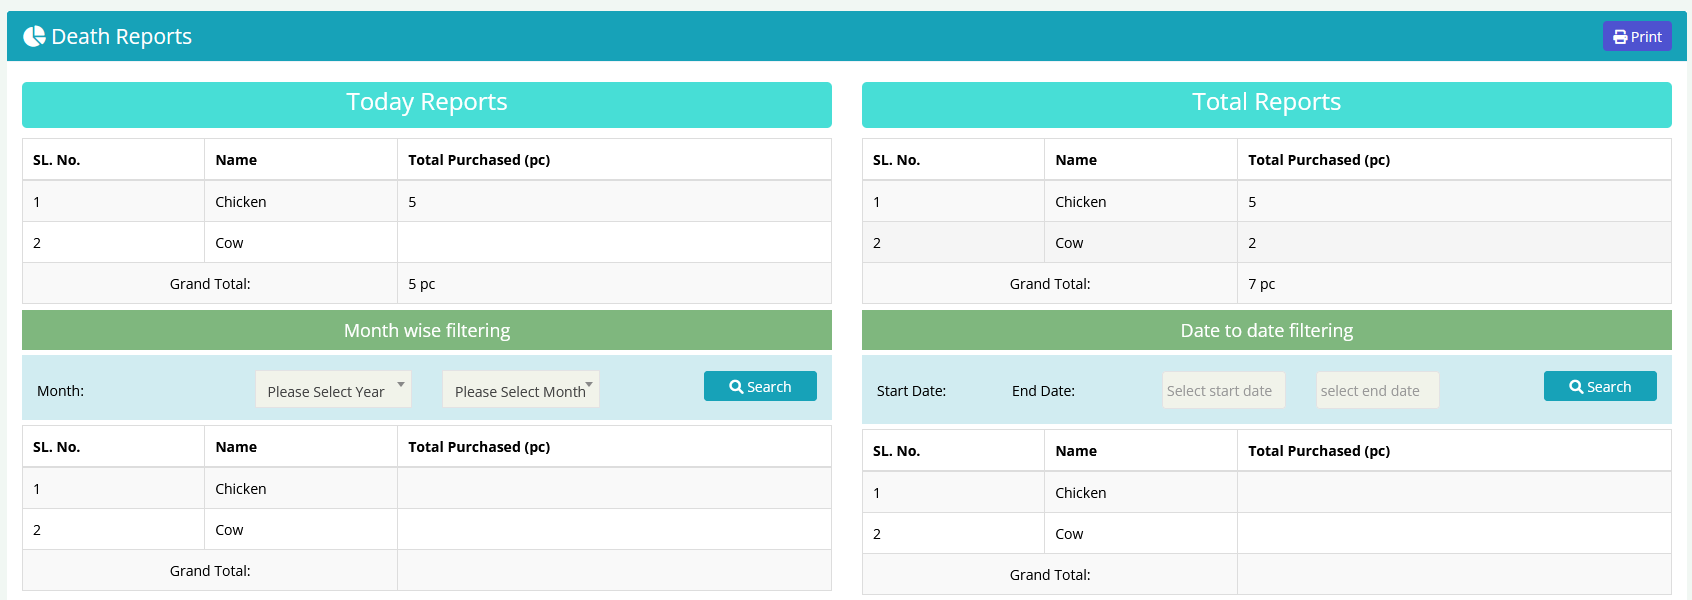Screen dimensions: 1692x600
Task: Click the start date input field
Action: pyautogui.click(x=1224, y=391)
